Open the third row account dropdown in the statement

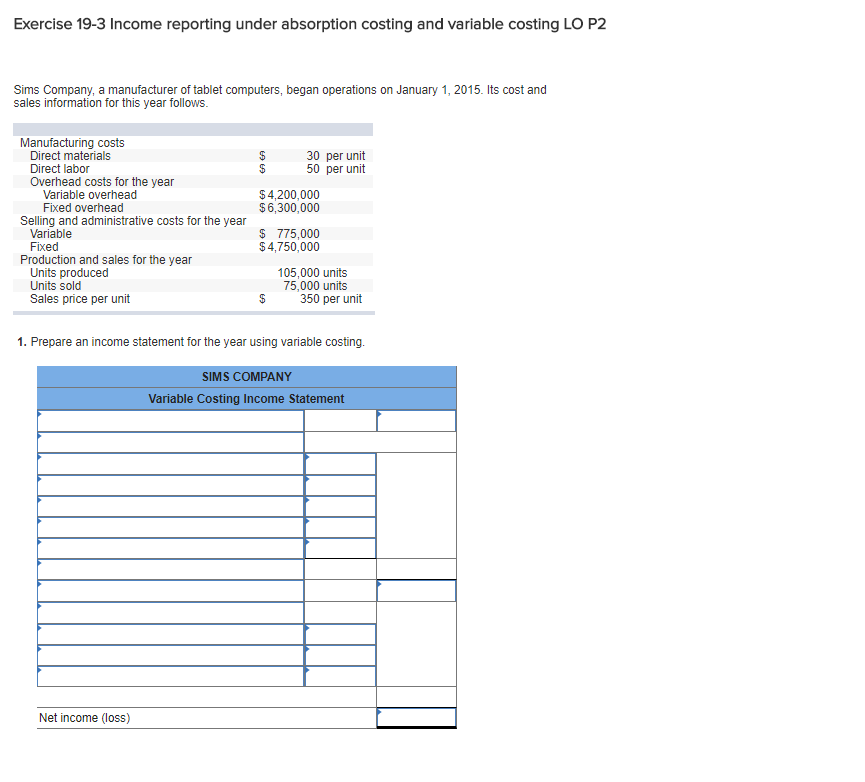point(170,463)
